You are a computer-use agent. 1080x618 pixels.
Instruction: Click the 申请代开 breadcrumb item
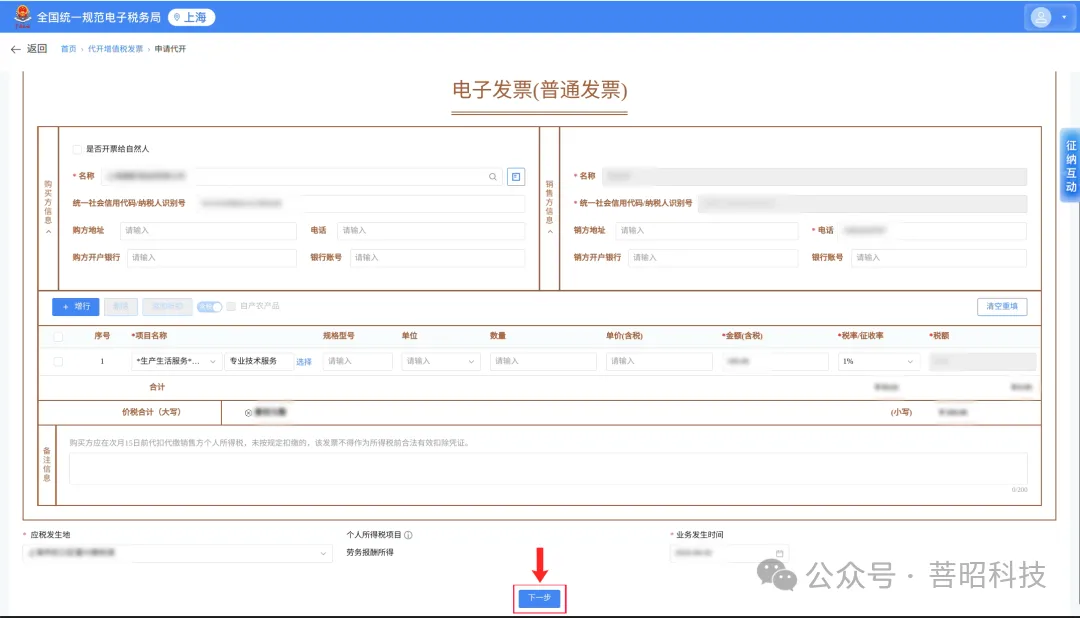pos(170,49)
